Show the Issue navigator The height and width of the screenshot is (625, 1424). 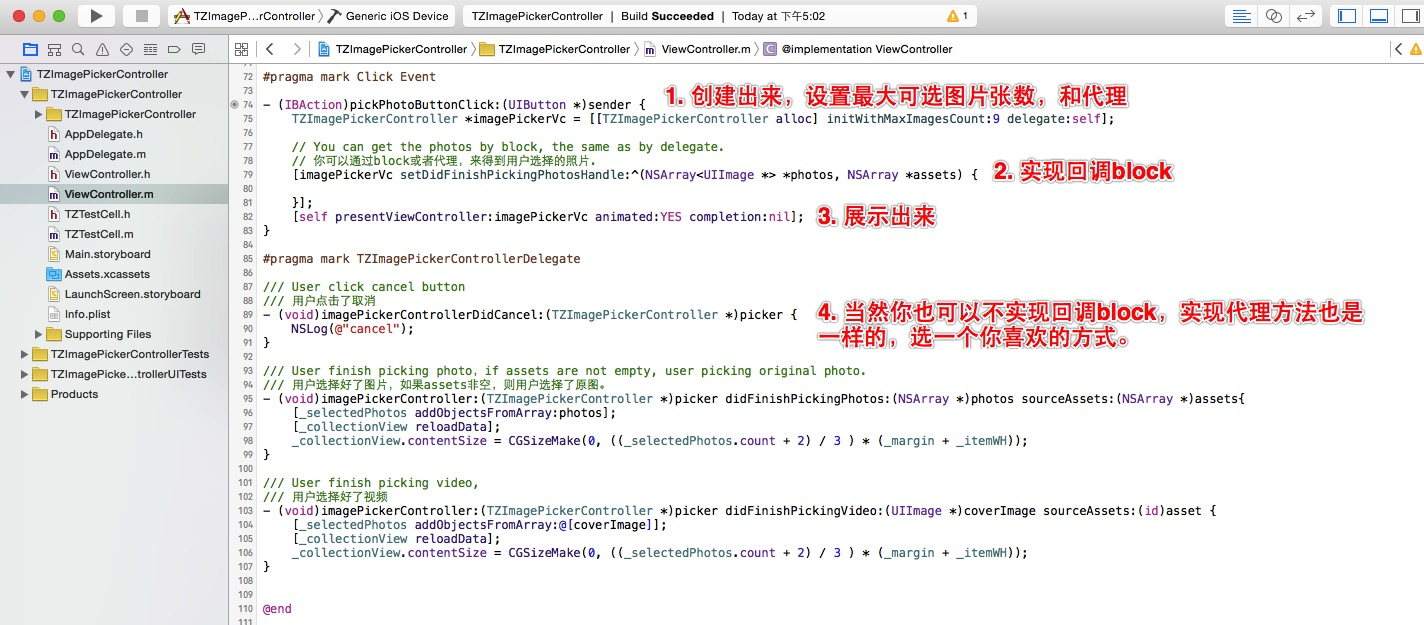point(102,49)
